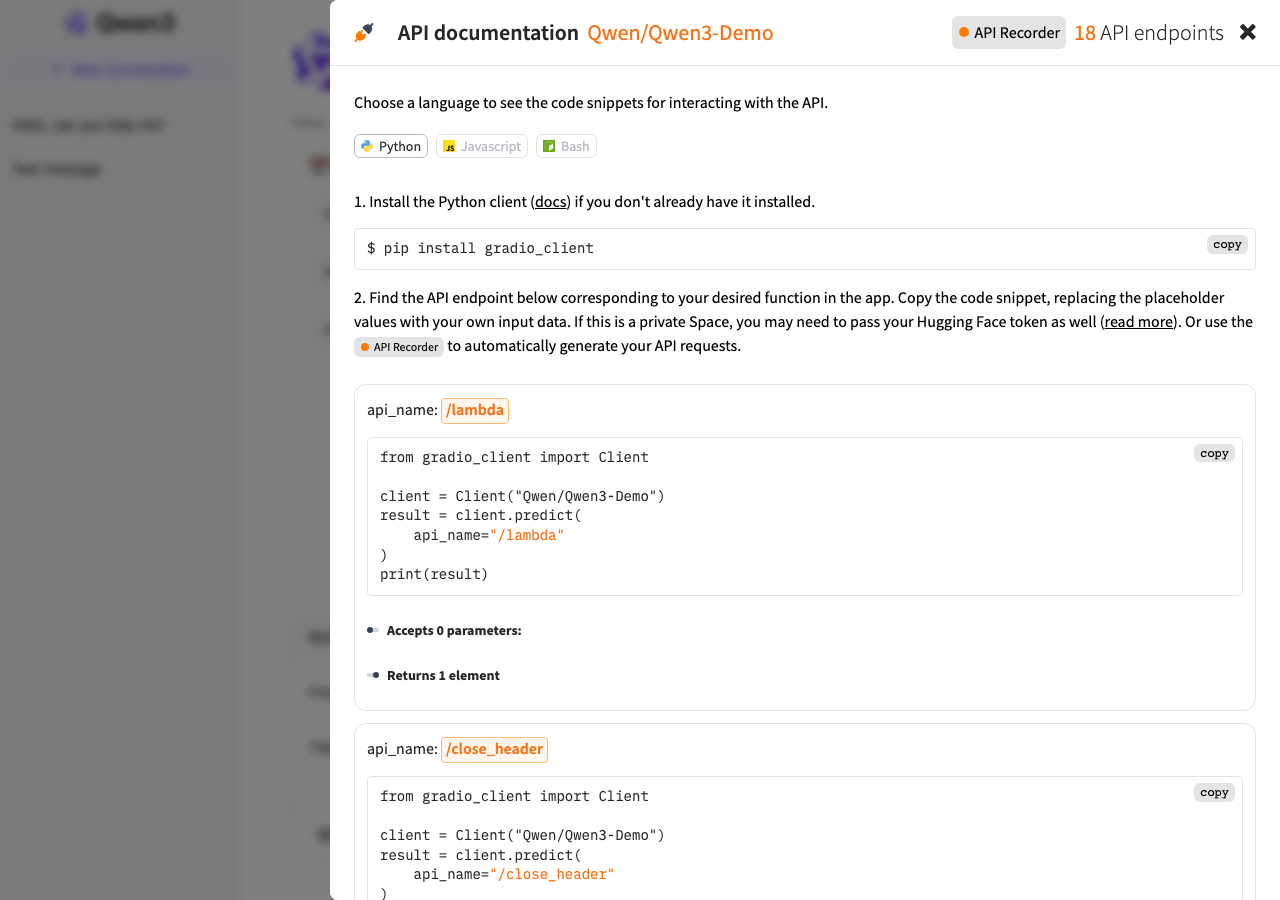Image resolution: width=1280 pixels, height=900 pixels.
Task: Click the print(result) line in the /lambda snippet
Action: [434, 575]
